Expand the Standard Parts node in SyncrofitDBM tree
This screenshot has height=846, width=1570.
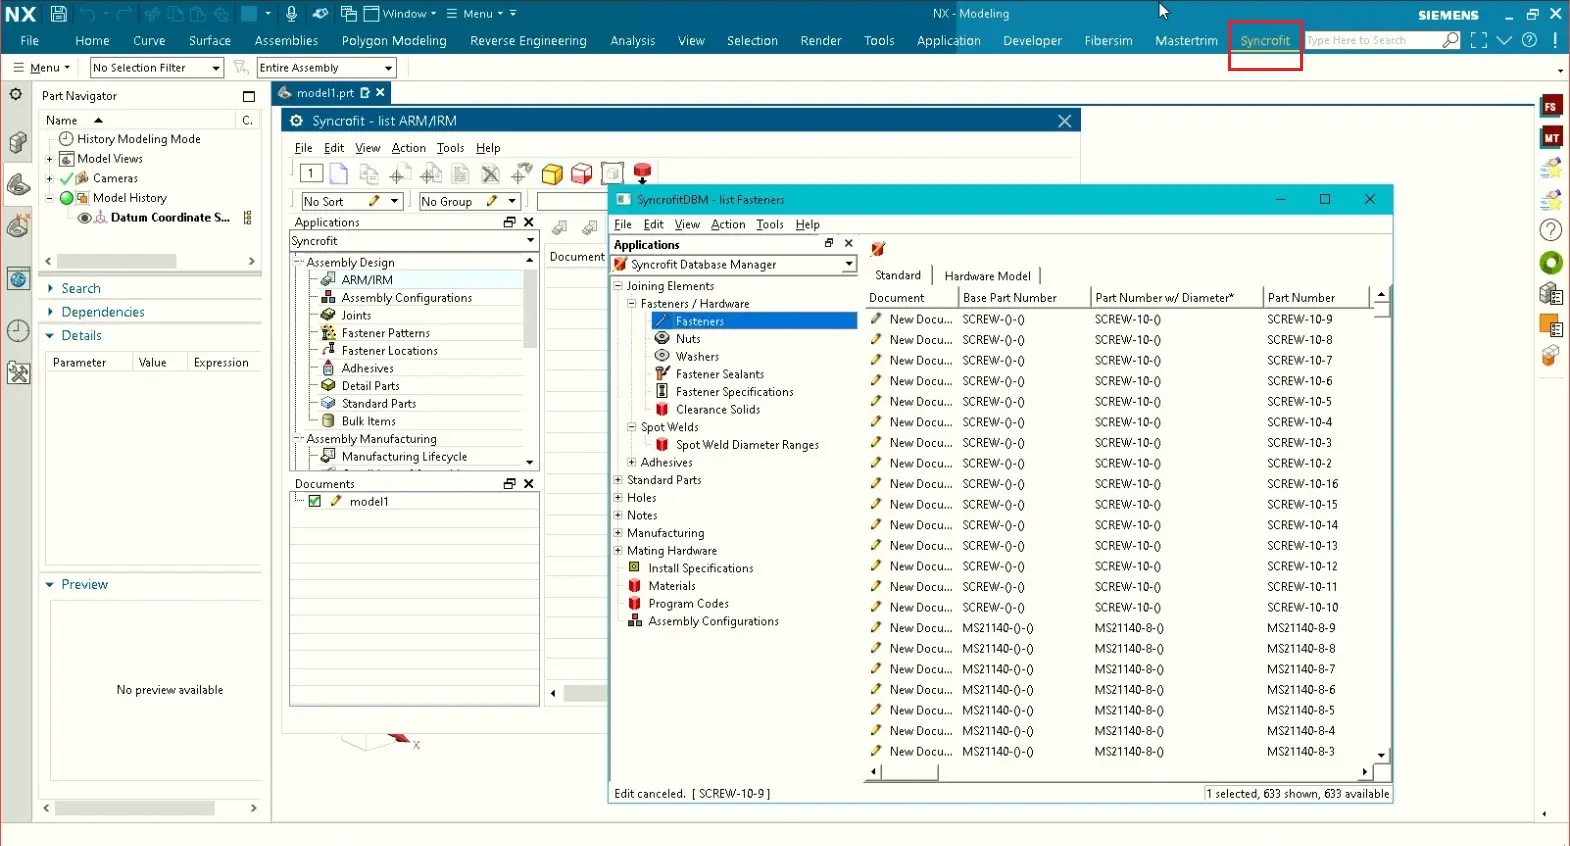coord(618,480)
